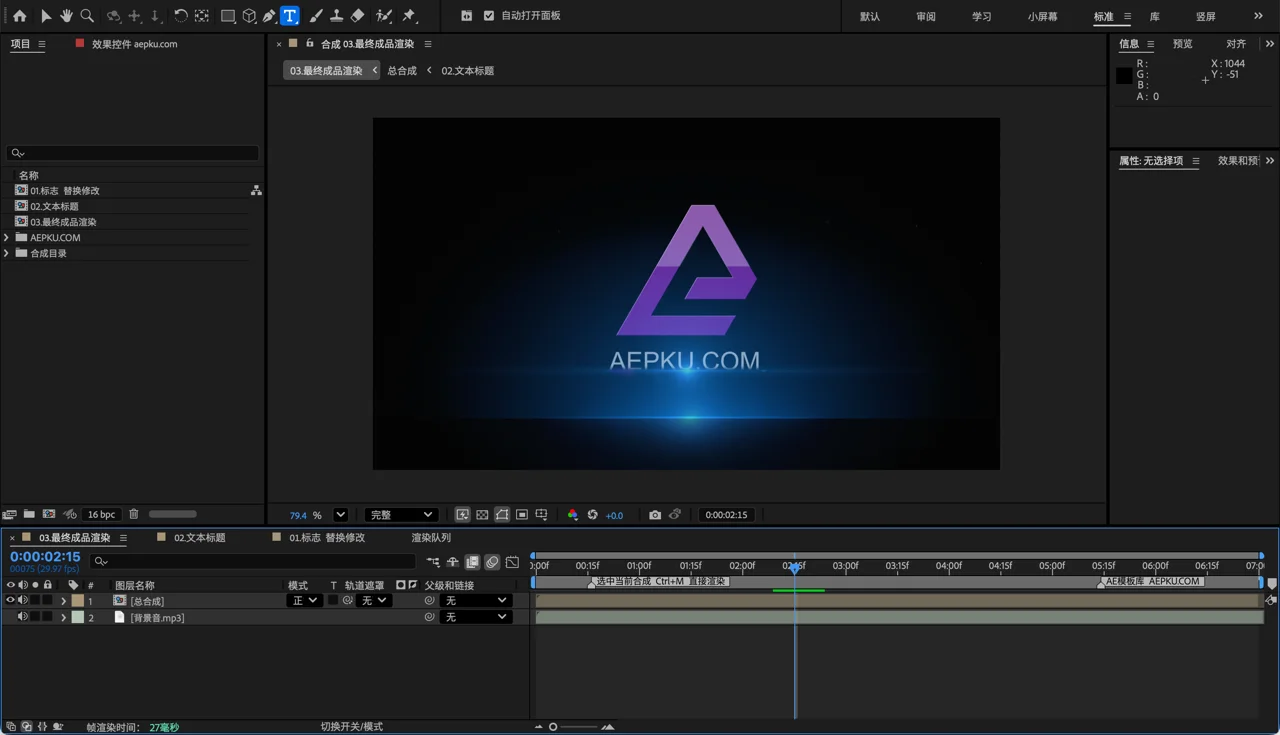Click the 16 bpc color depth button
The height and width of the screenshot is (735, 1280).
tap(101, 514)
